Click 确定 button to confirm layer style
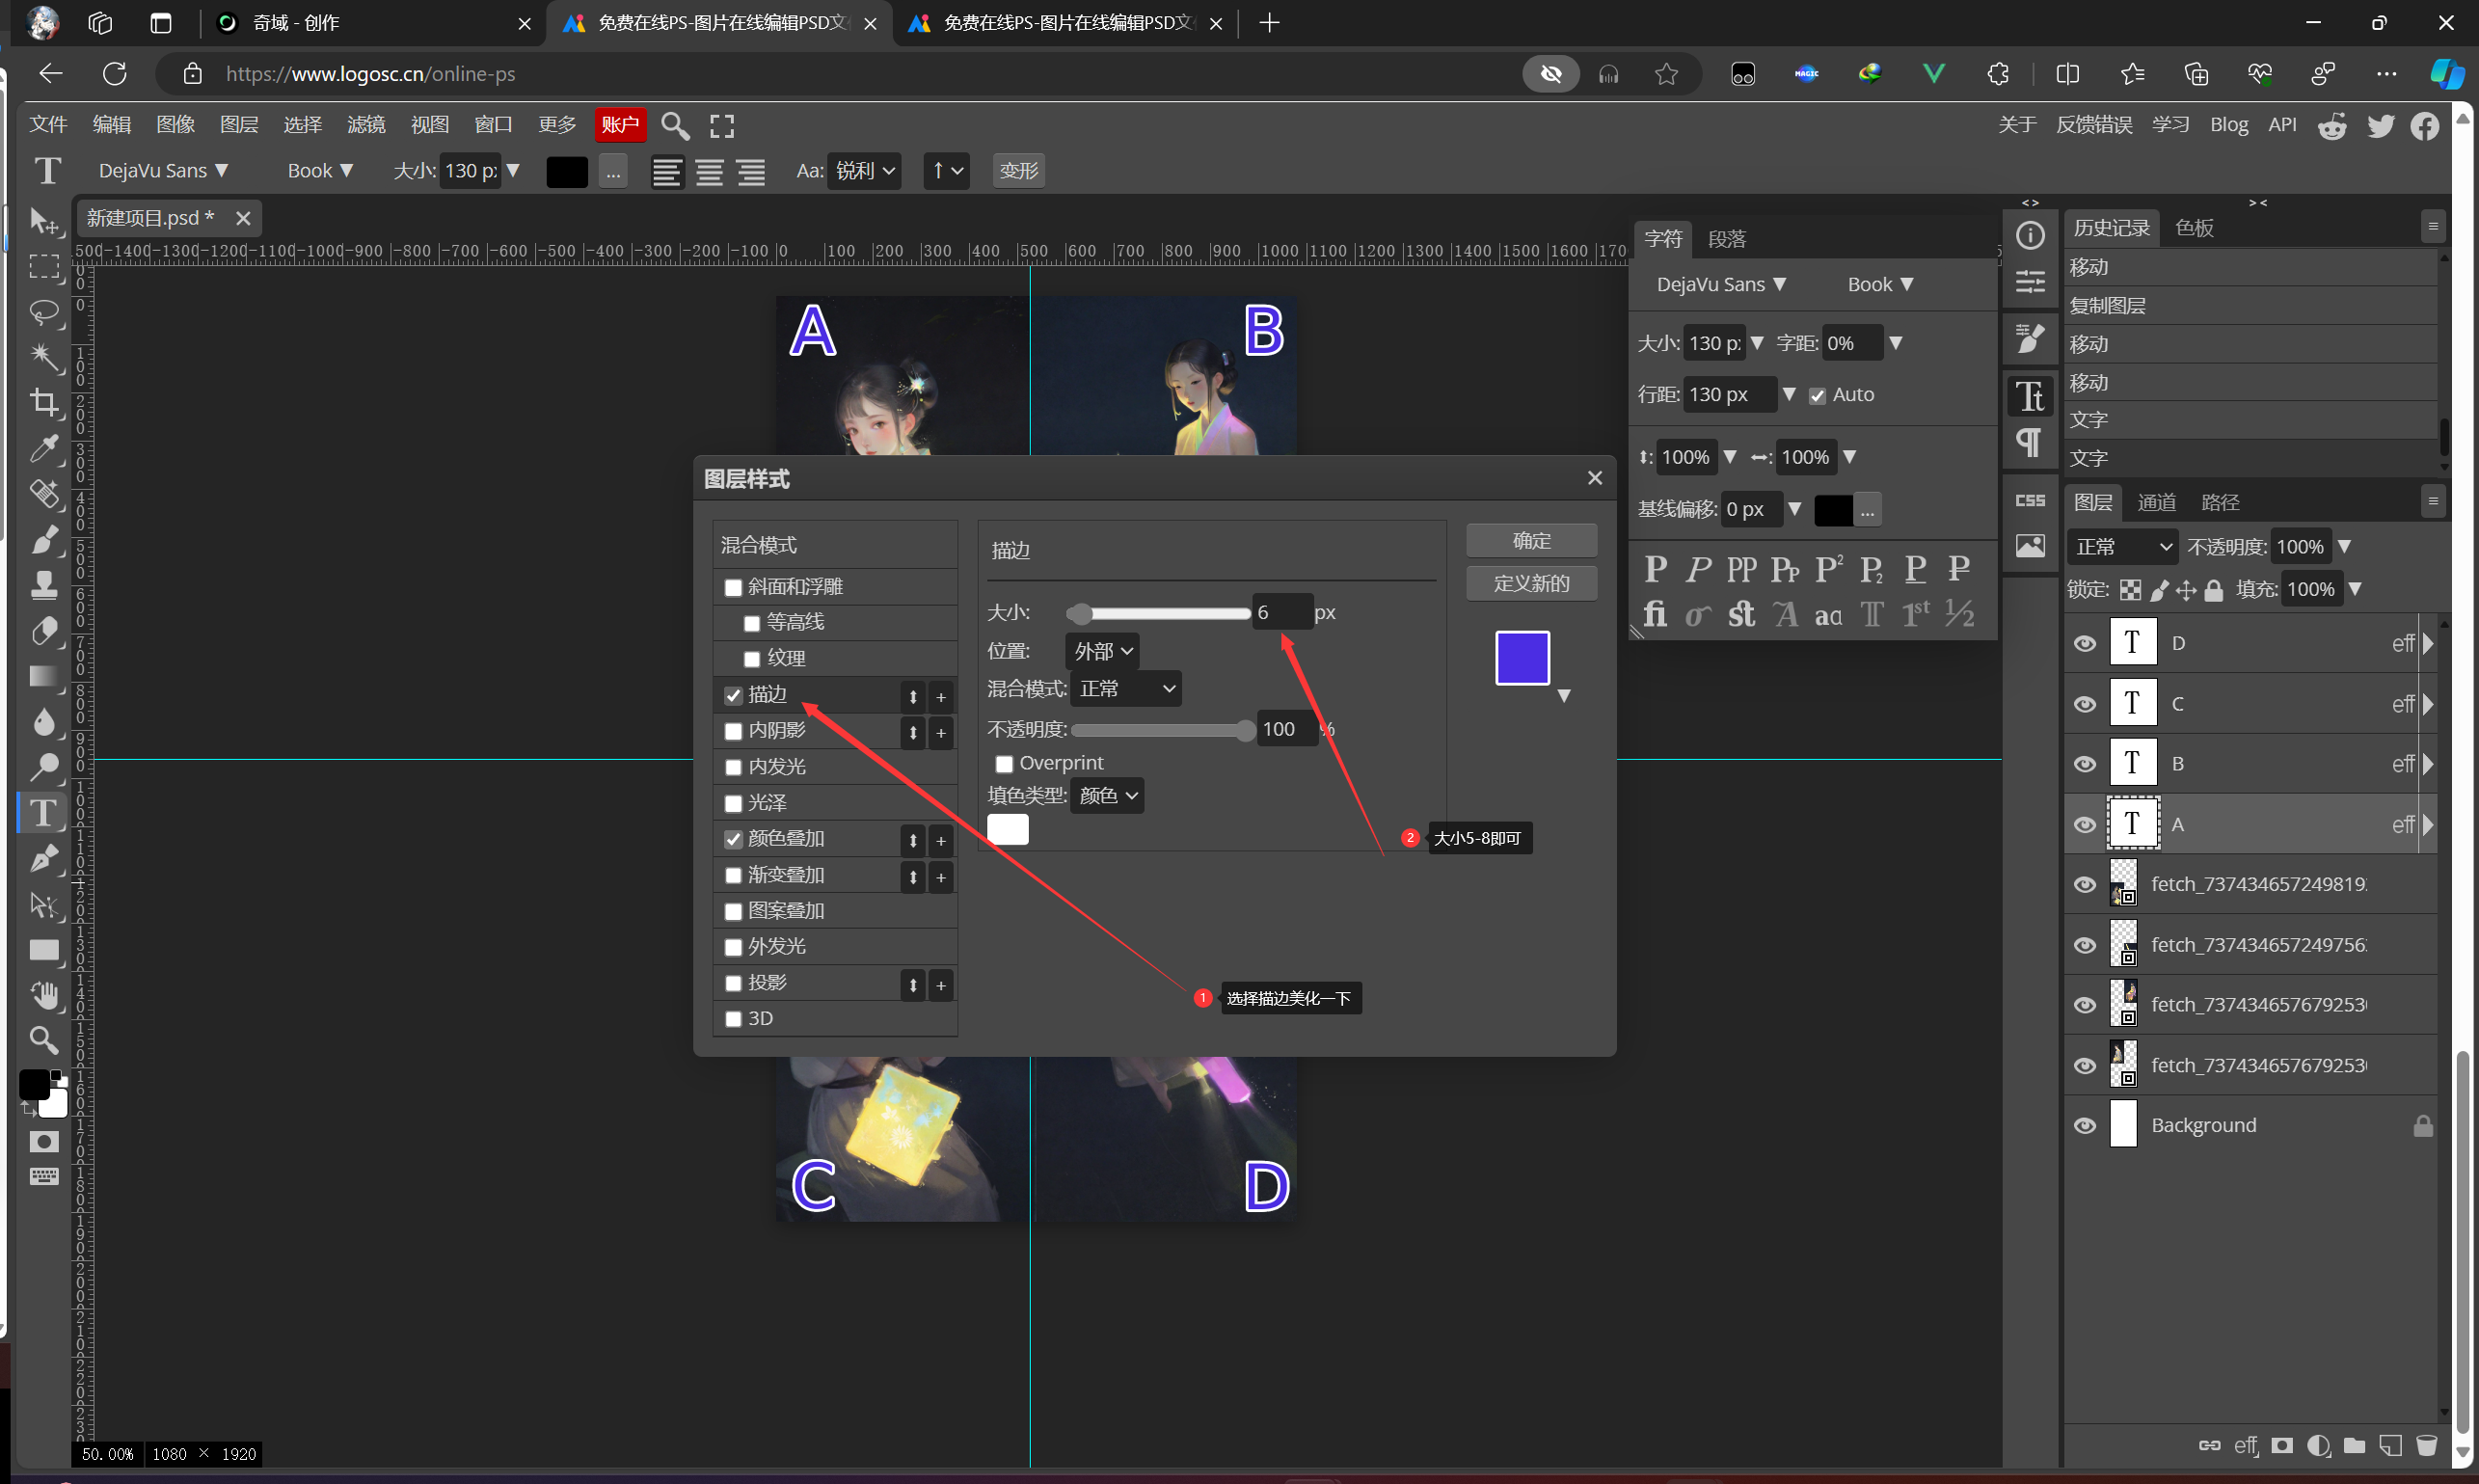This screenshot has width=2479, height=1484. click(1529, 537)
